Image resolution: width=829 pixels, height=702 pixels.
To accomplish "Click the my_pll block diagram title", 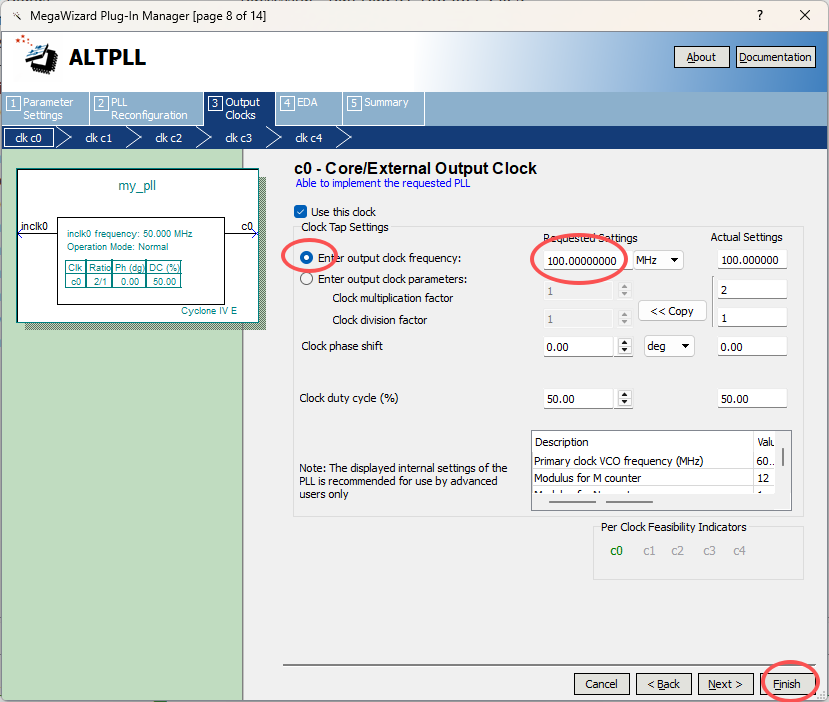I will tap(137, 186).
